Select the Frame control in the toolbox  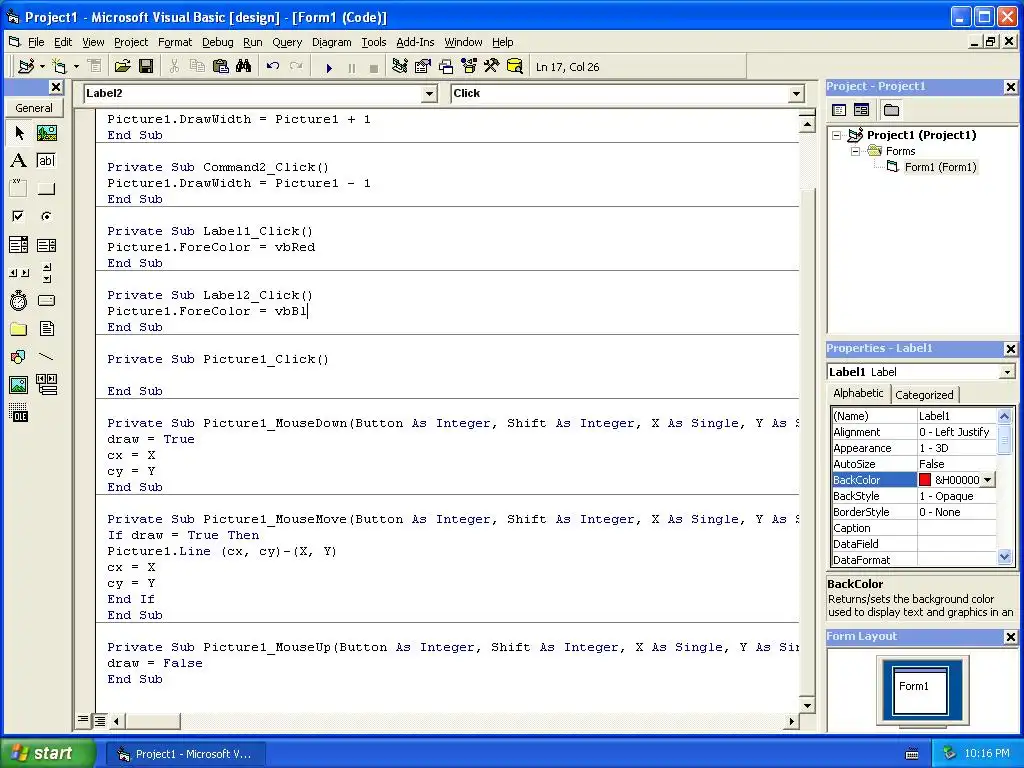tap(19, 189)
